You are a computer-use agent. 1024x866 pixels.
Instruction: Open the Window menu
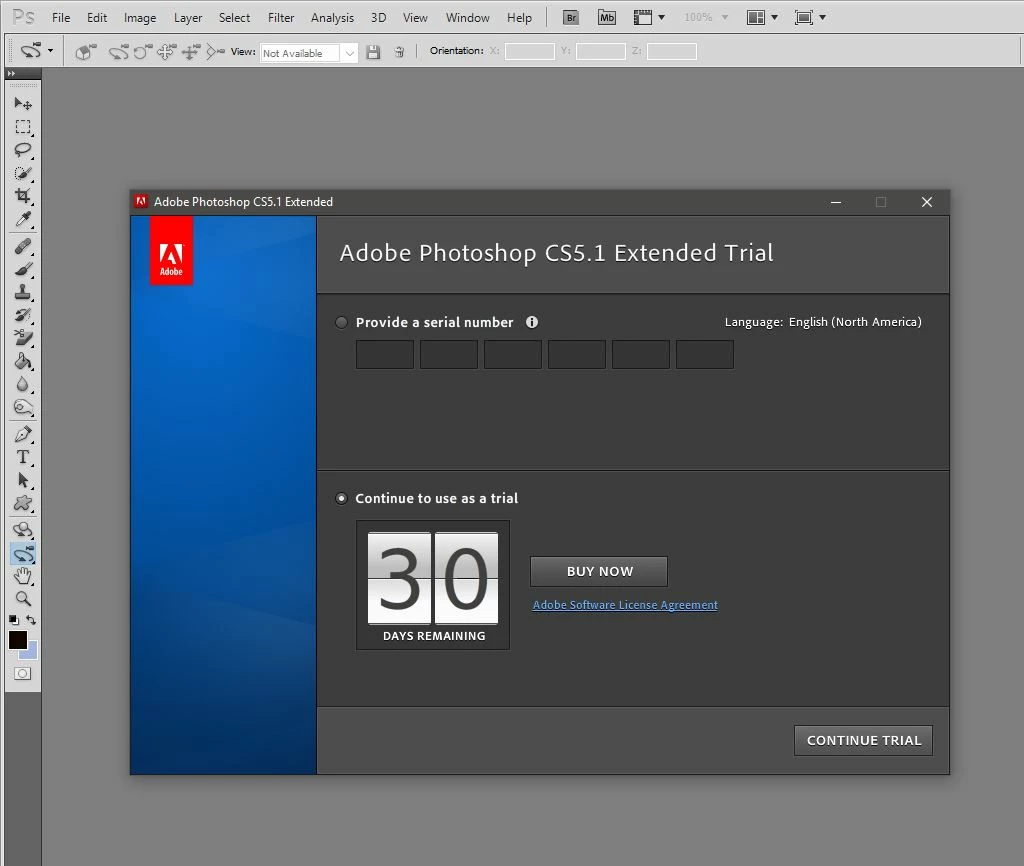click(x=468, y=18)
